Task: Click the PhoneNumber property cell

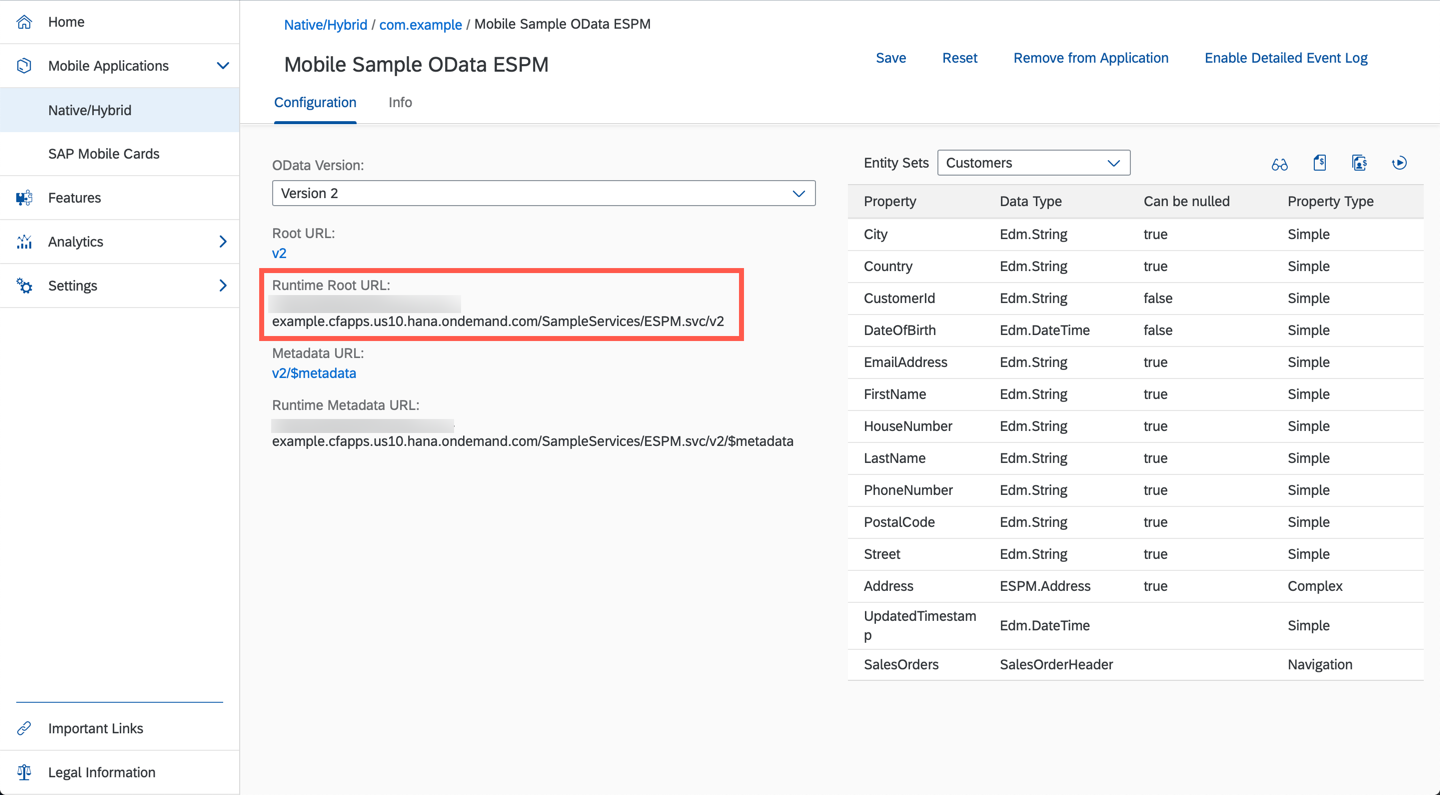Action: [x=909, y=490]
